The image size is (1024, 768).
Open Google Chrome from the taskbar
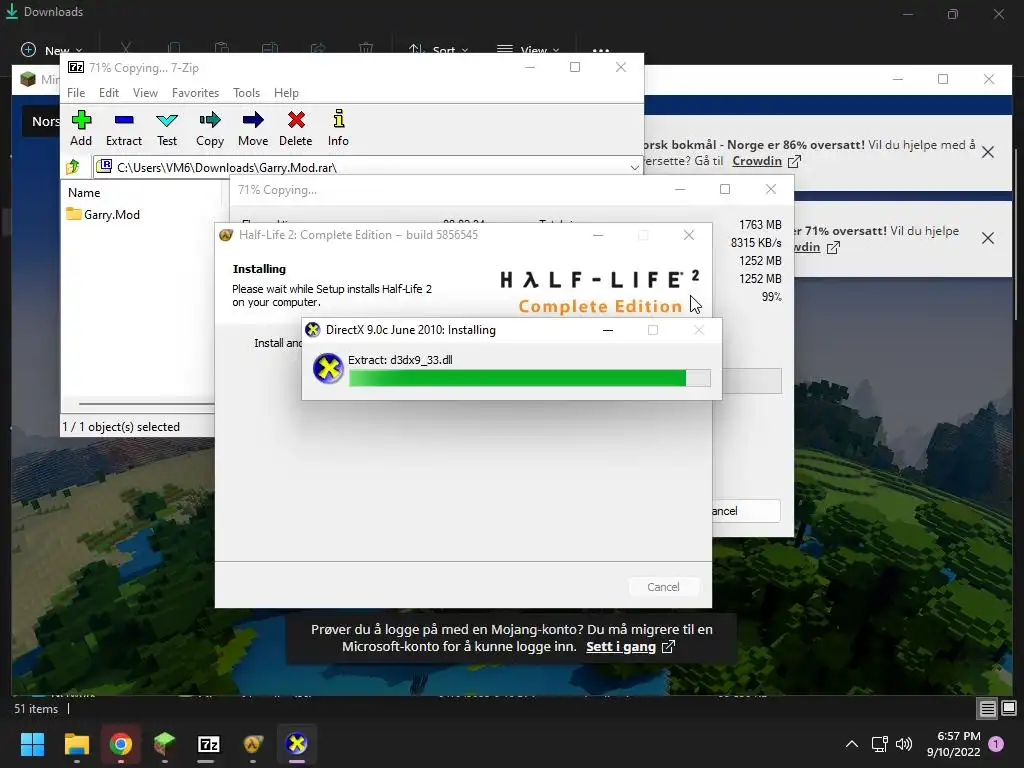121,744
